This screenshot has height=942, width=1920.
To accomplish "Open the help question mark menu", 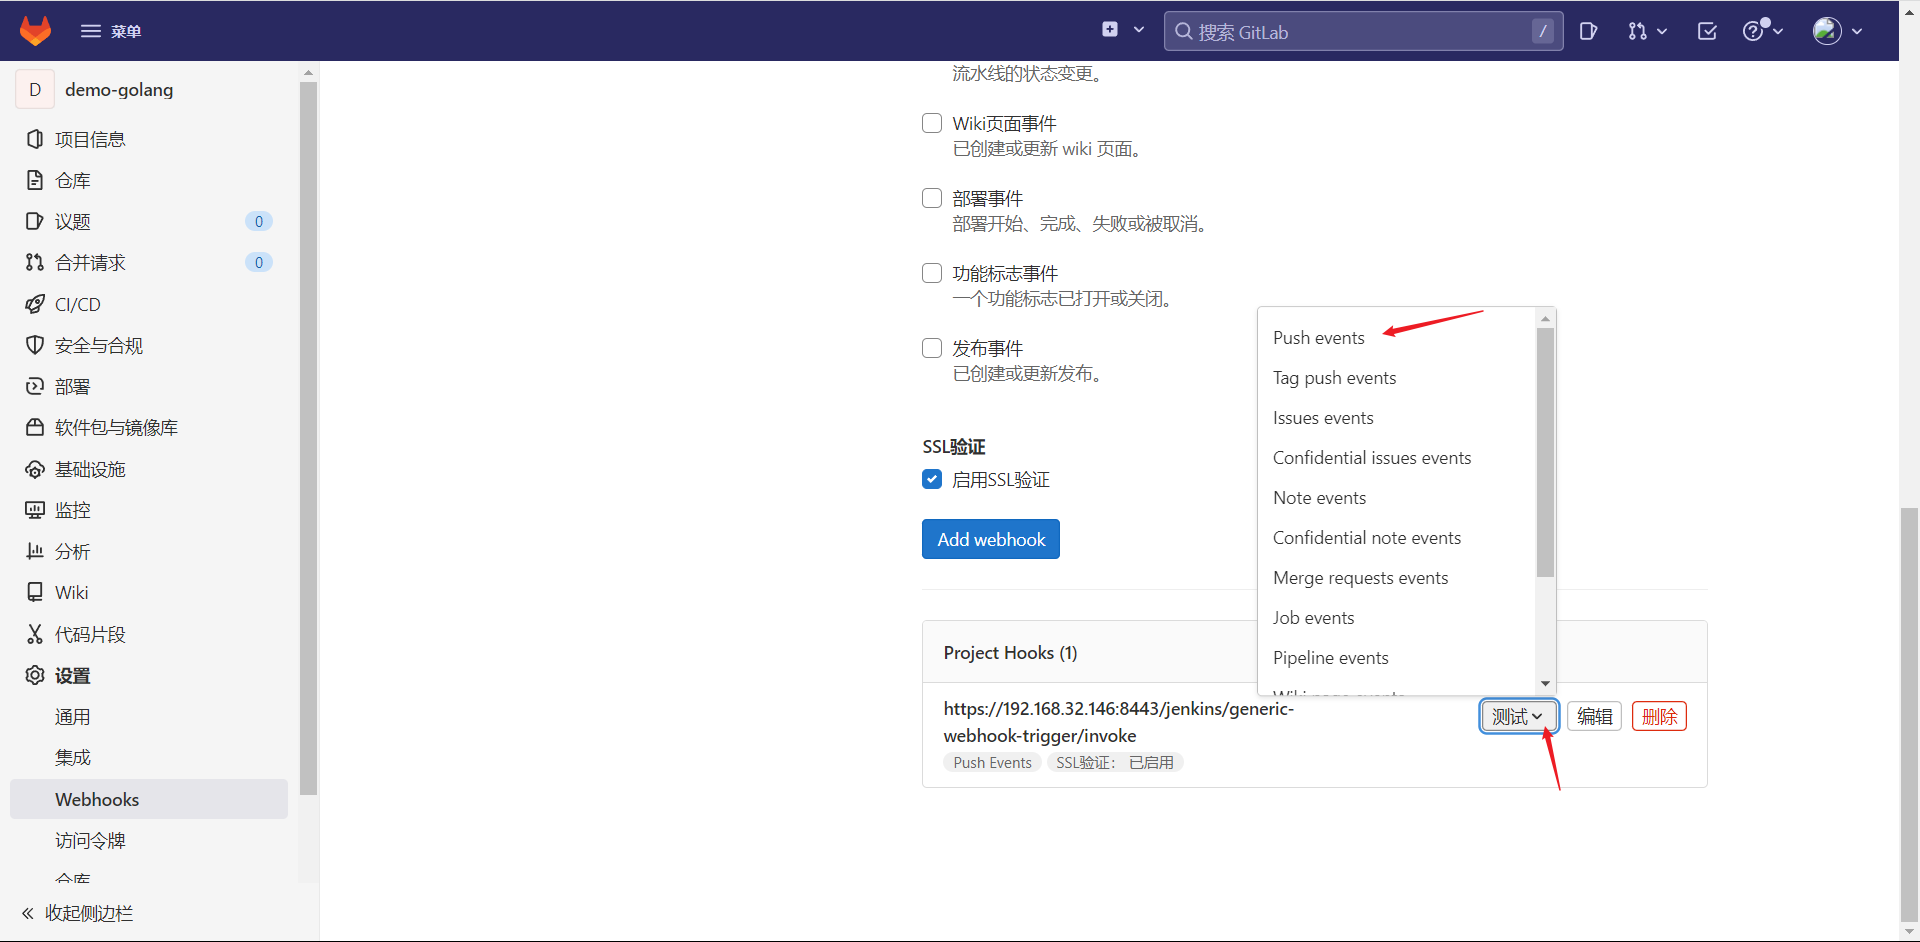I will pyautogui.click(x=1762, y=31).
